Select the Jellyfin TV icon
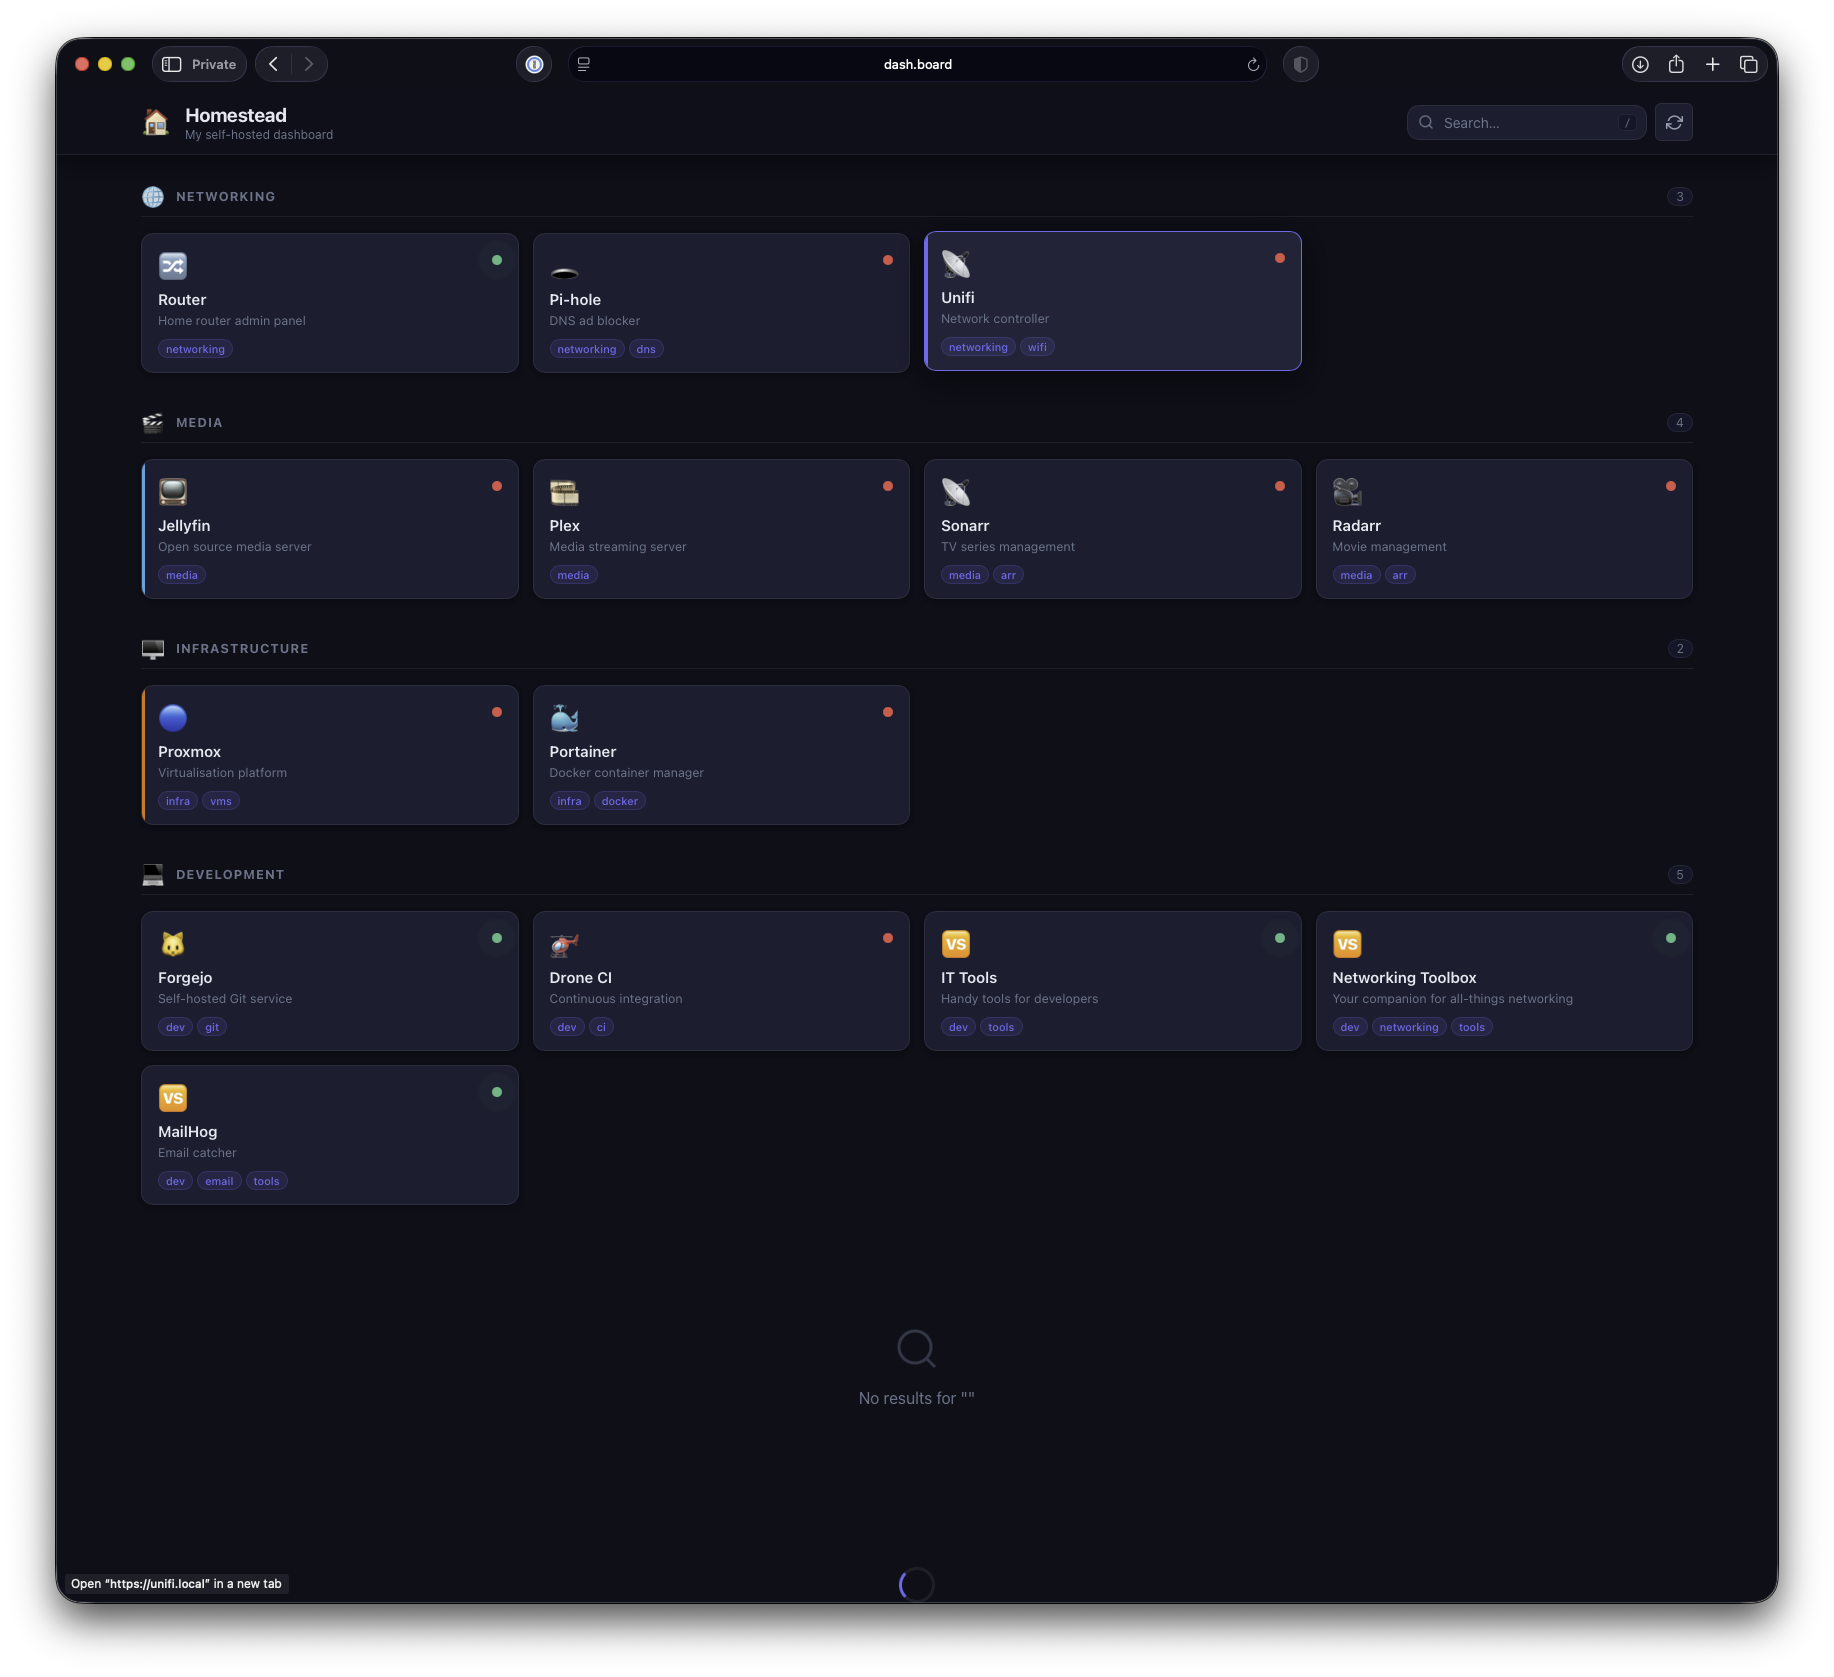 172,491
